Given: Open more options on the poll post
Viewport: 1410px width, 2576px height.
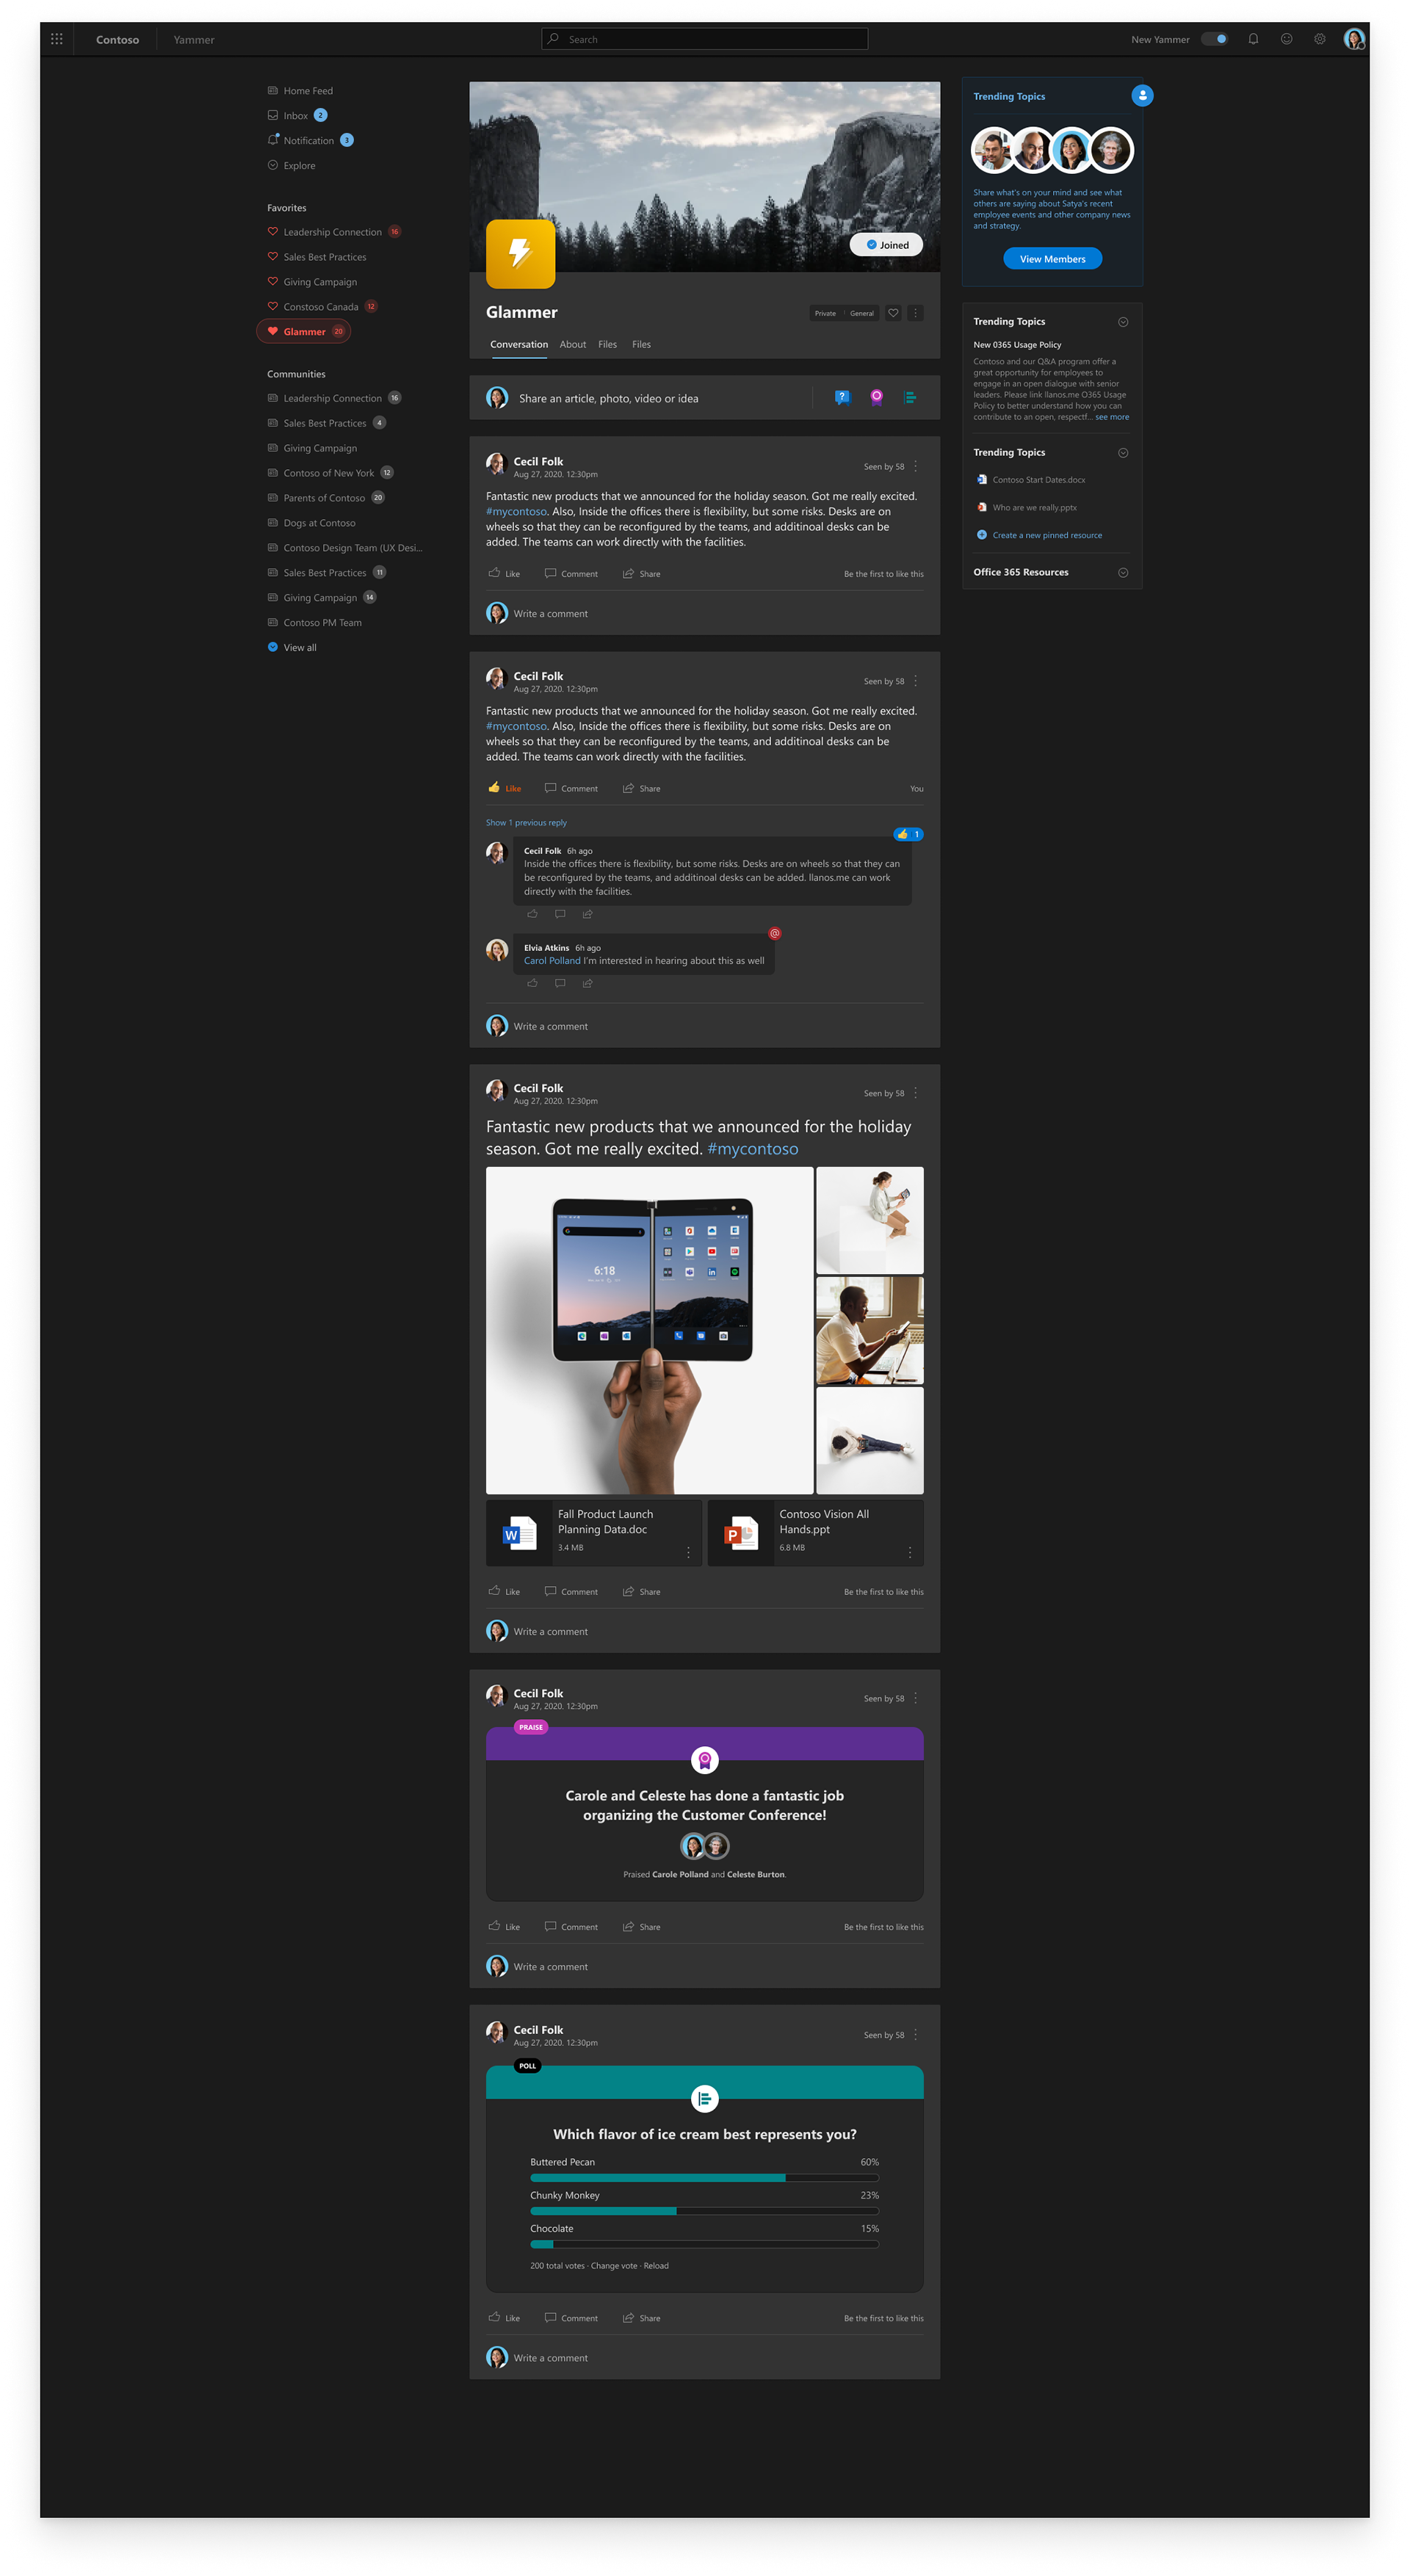Looking at the screenshot, I should (x=915, y=2035).
